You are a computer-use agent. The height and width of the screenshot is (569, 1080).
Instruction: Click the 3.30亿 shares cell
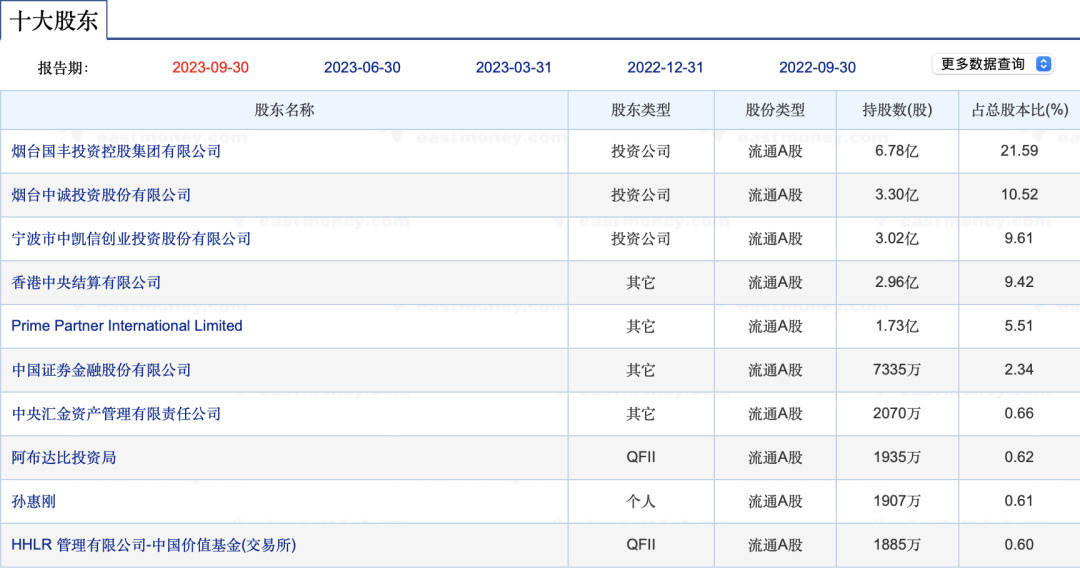(897, 195)
